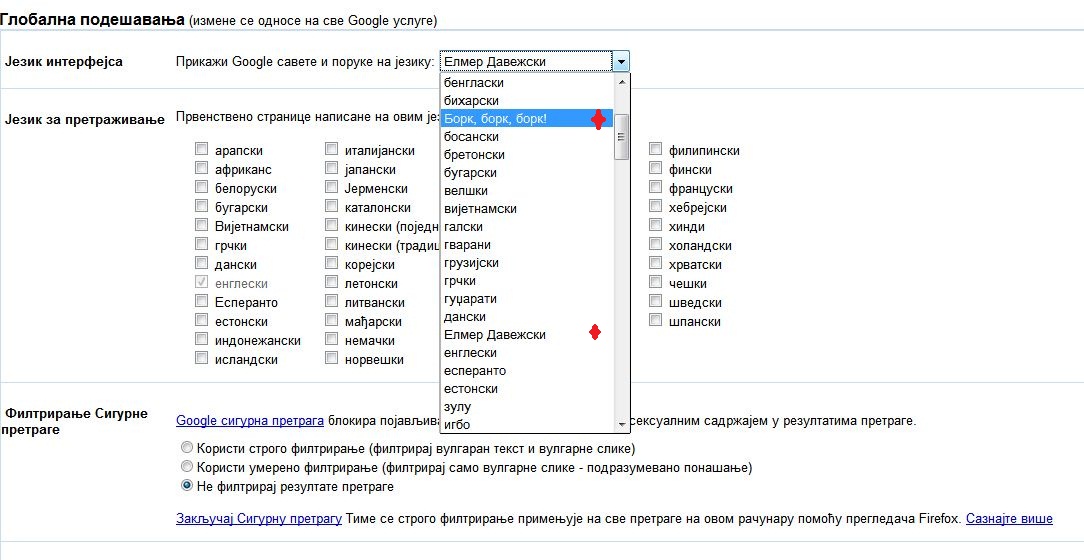Choose the "Користи умерено филтрирање" option
Viewport: 1084px width, 560px height.
[186, 467]
